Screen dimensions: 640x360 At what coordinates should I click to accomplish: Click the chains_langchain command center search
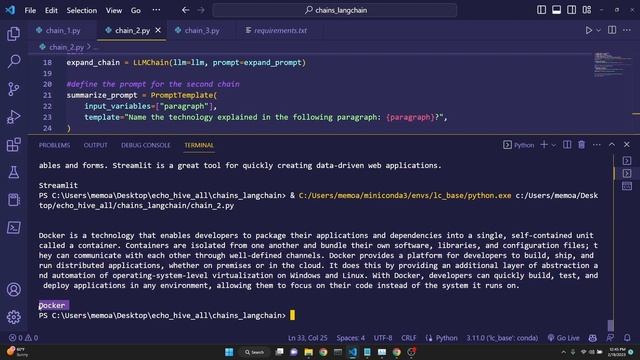[335, 10]
